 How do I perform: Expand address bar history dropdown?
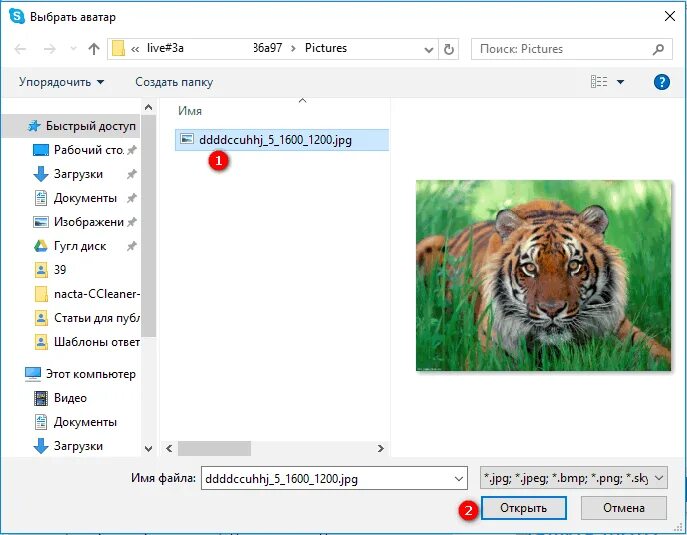(x=429, y=50)
